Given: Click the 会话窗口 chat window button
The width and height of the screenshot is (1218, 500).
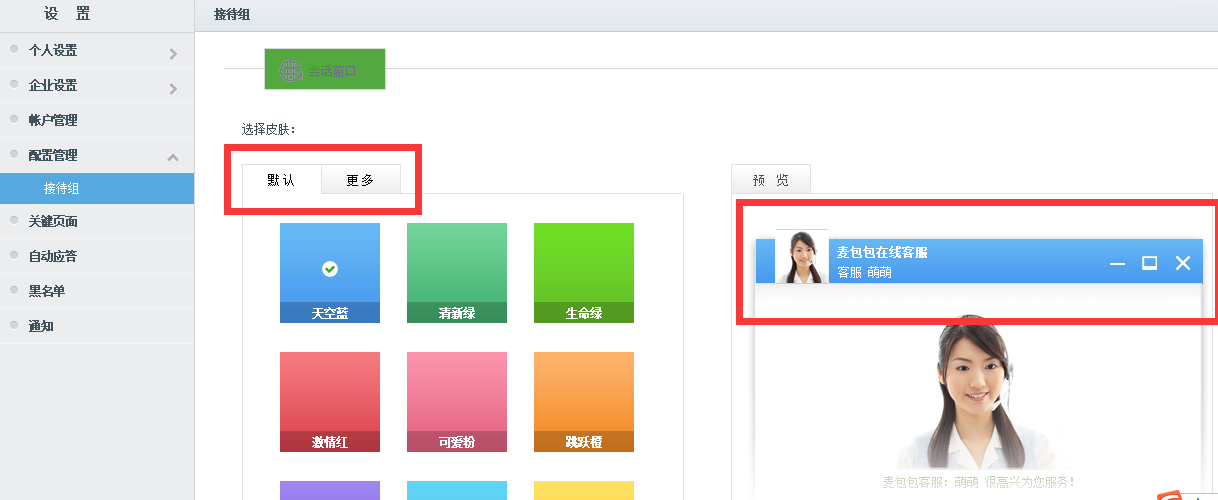Looking at the screenshot, I should [324, 69].
